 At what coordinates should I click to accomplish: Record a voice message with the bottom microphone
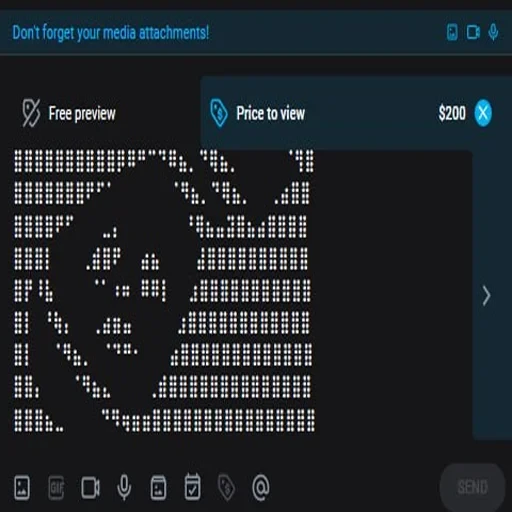tap(124, 488)
